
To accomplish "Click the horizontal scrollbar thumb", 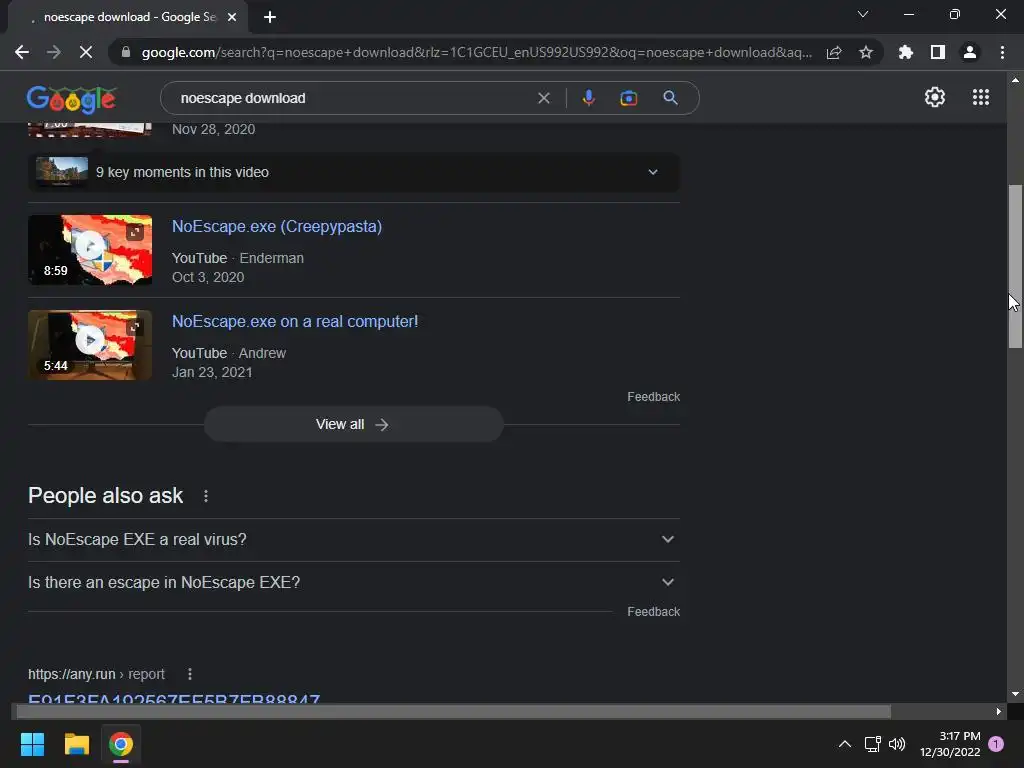I will point(453,711).
